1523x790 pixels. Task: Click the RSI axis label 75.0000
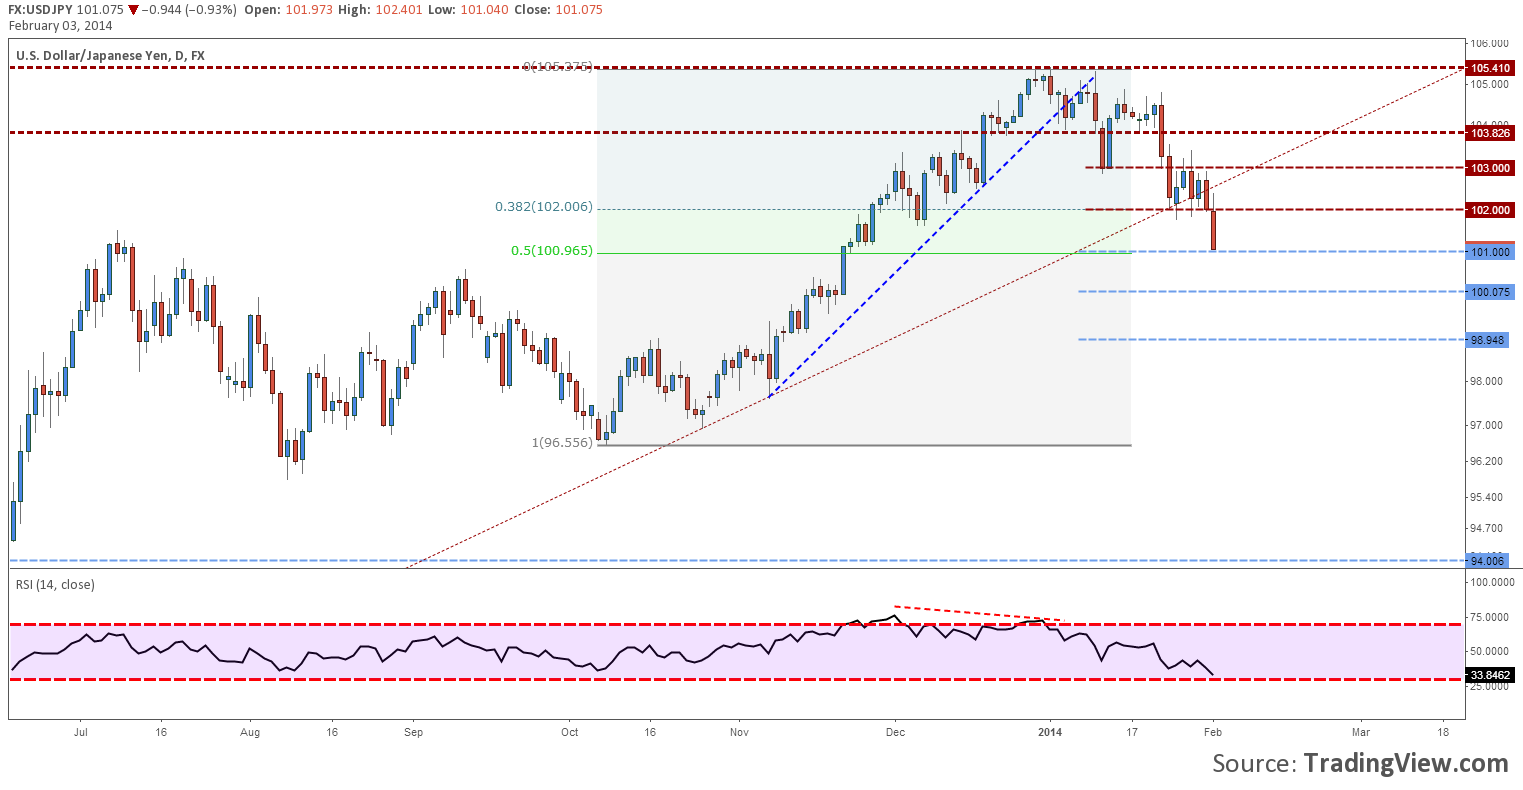tap(1490, 618)
